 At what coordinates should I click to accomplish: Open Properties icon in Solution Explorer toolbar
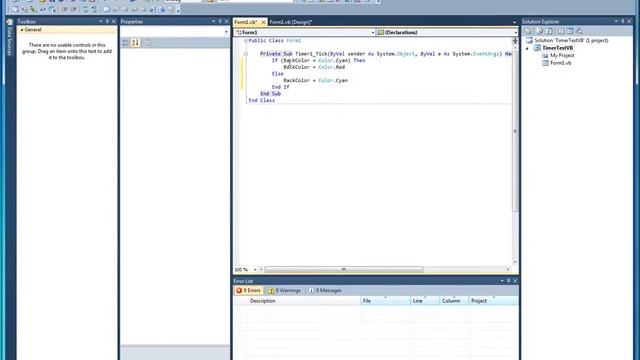point(528,31)
